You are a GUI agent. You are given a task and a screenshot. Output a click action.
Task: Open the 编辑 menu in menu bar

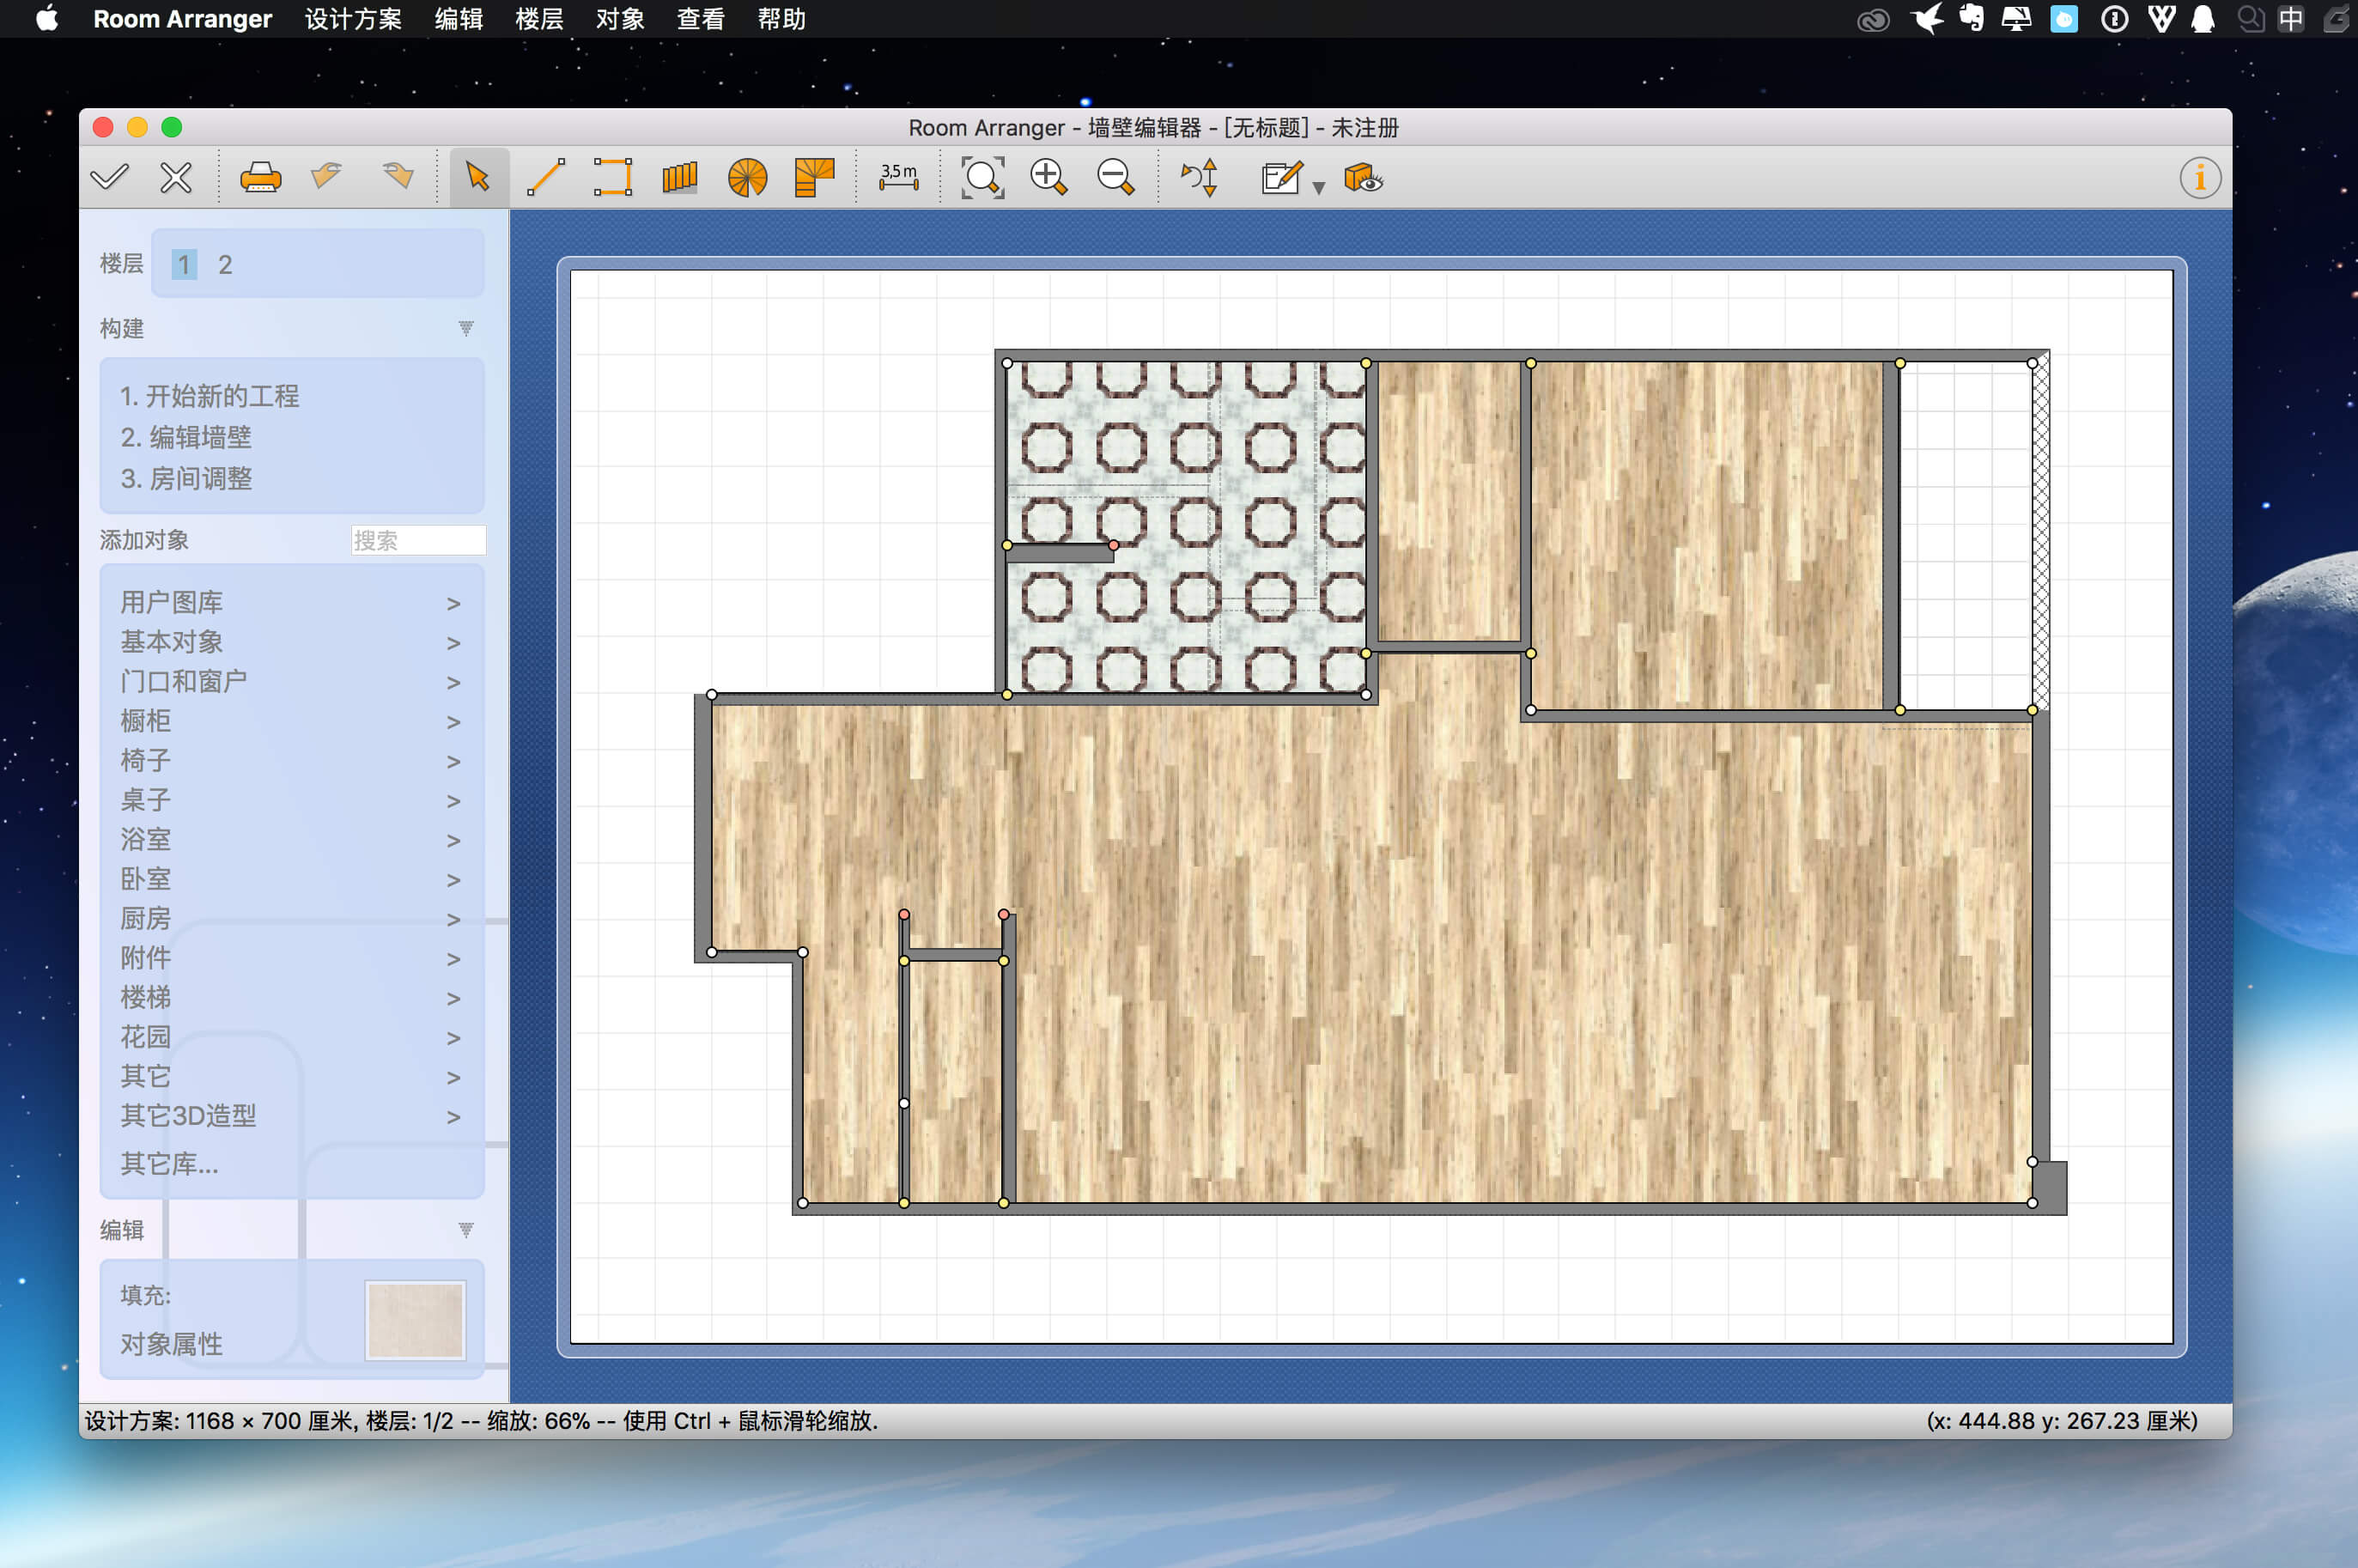459,19
